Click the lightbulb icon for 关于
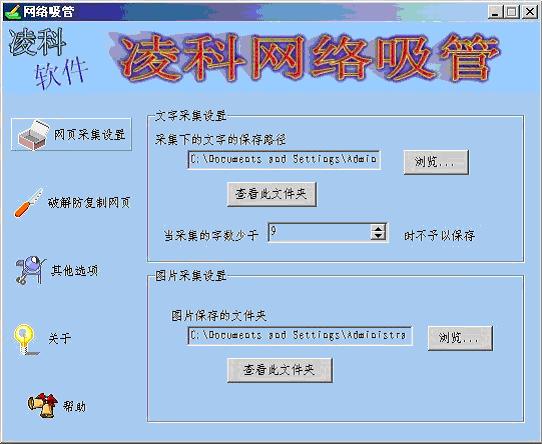542x444 pixels. pyautogui.click(x=25, y=339)
